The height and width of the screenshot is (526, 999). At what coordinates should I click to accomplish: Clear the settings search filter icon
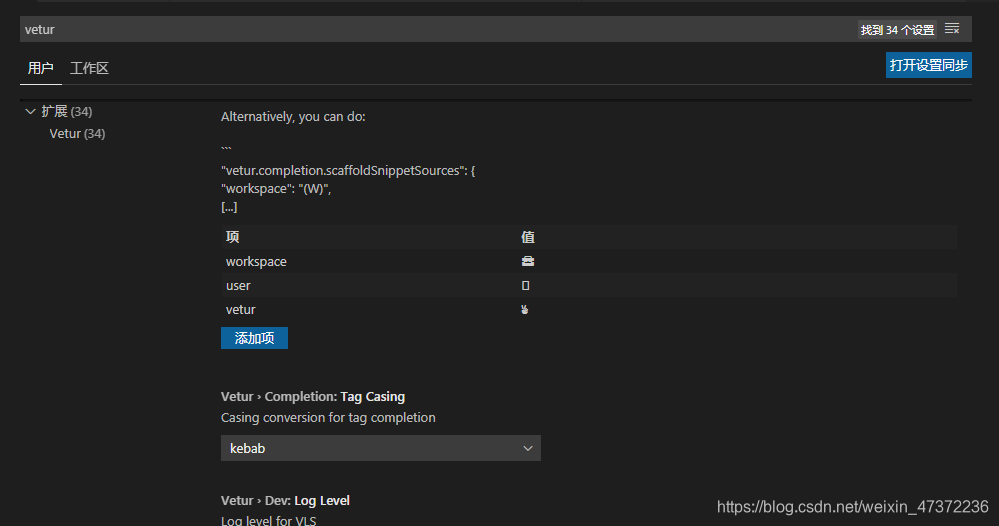point(952,29)
